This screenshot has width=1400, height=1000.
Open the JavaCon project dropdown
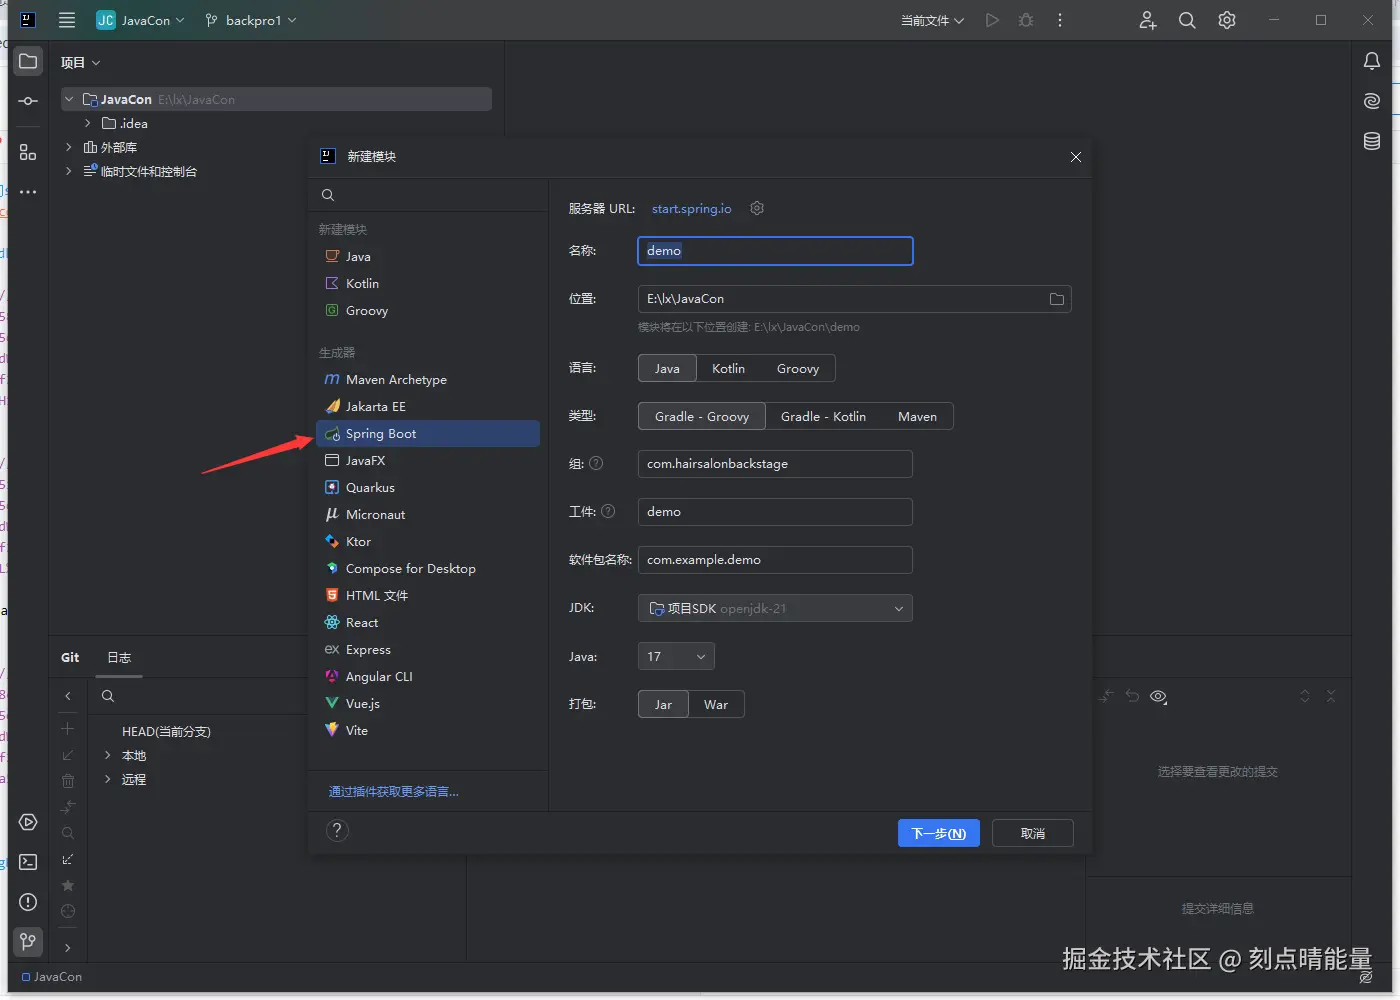140,20
